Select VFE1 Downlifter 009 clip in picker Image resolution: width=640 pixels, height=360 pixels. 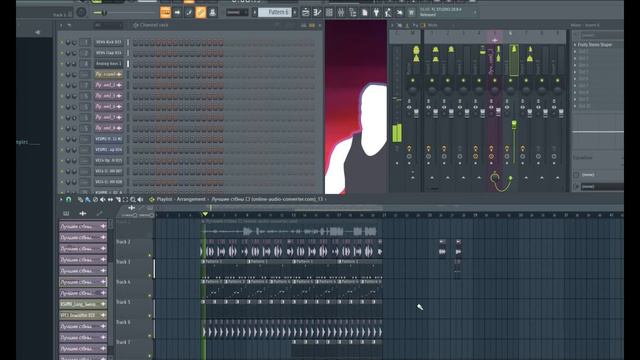coord(83,315)
